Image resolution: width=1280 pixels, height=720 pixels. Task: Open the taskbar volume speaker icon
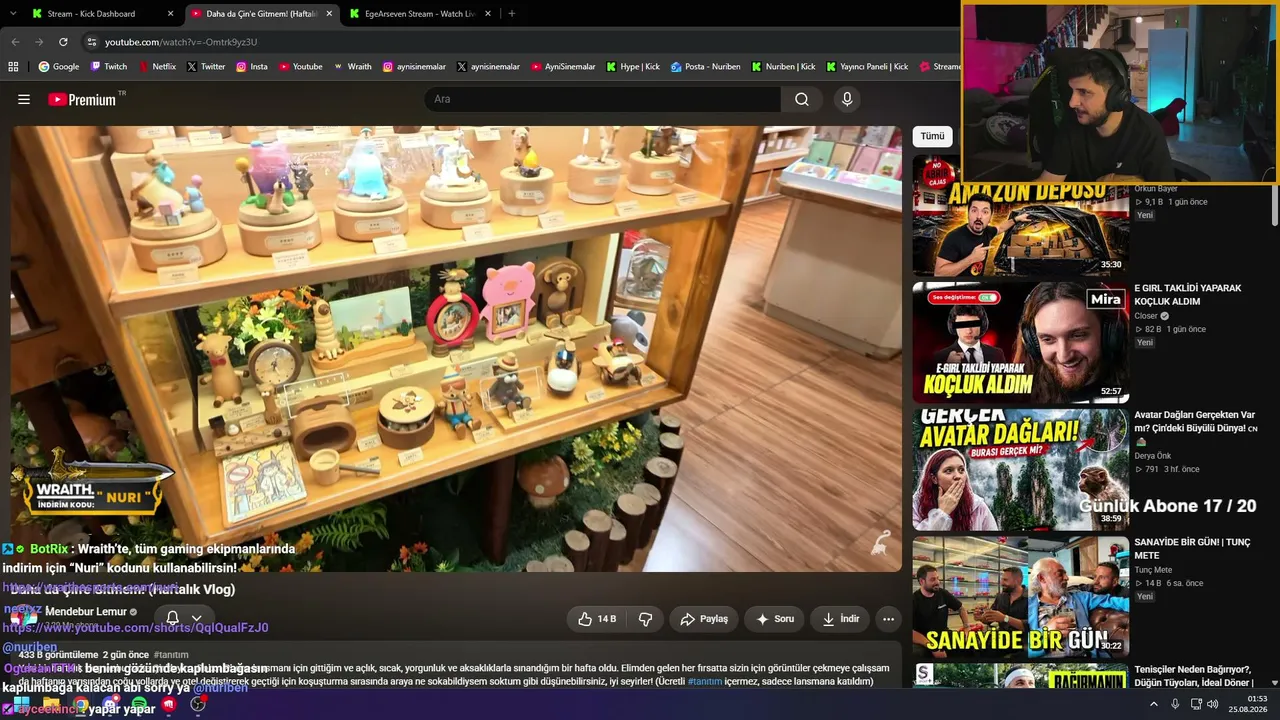point(1213,704)
